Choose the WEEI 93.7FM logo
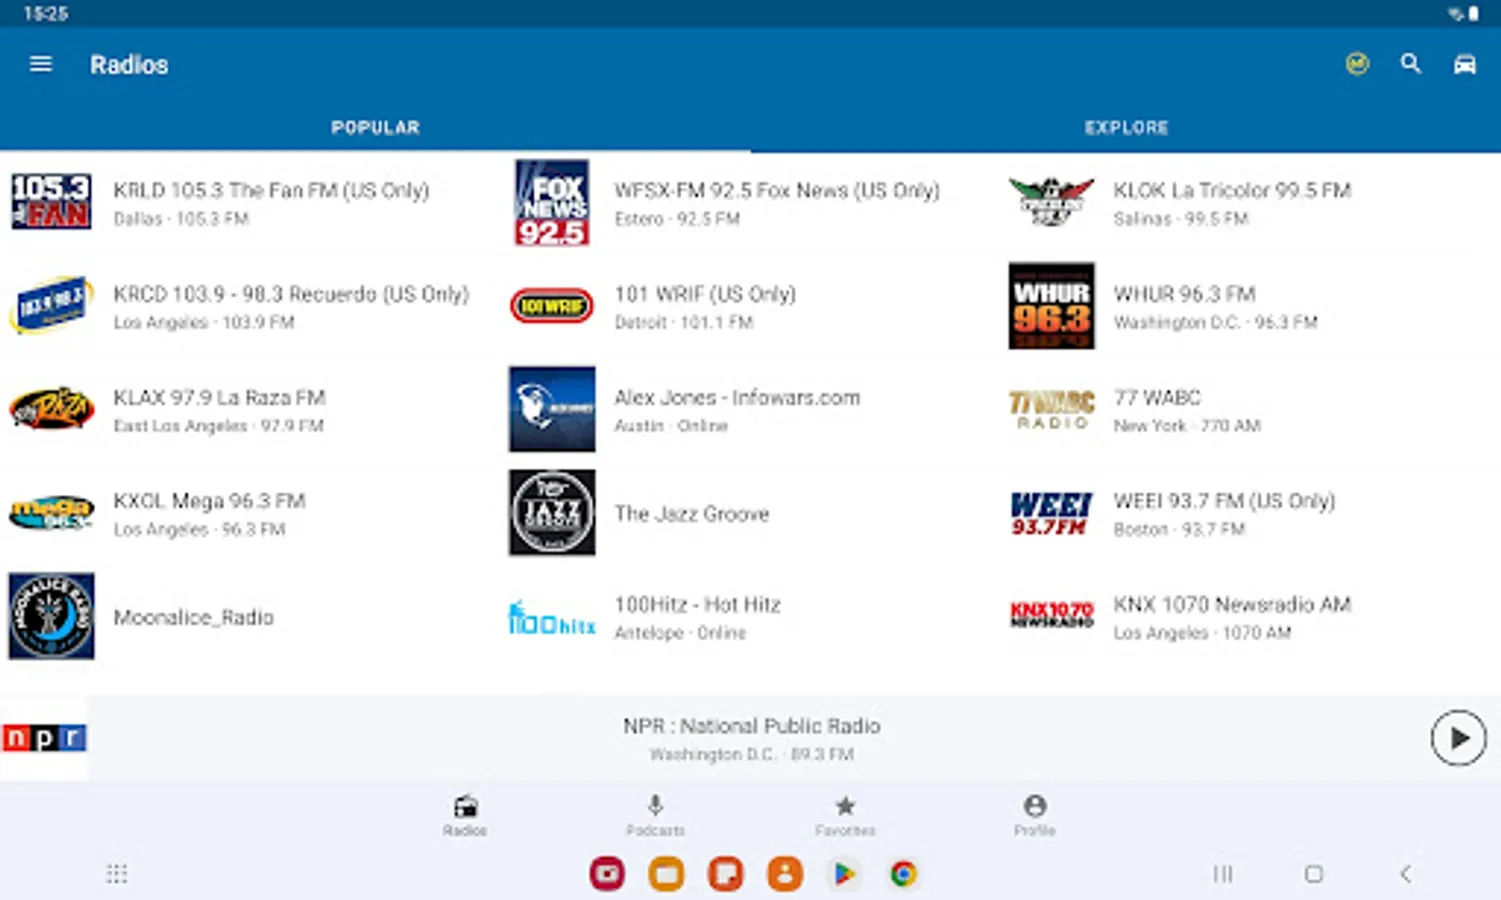1501x900 pixels. point(1051,513)
